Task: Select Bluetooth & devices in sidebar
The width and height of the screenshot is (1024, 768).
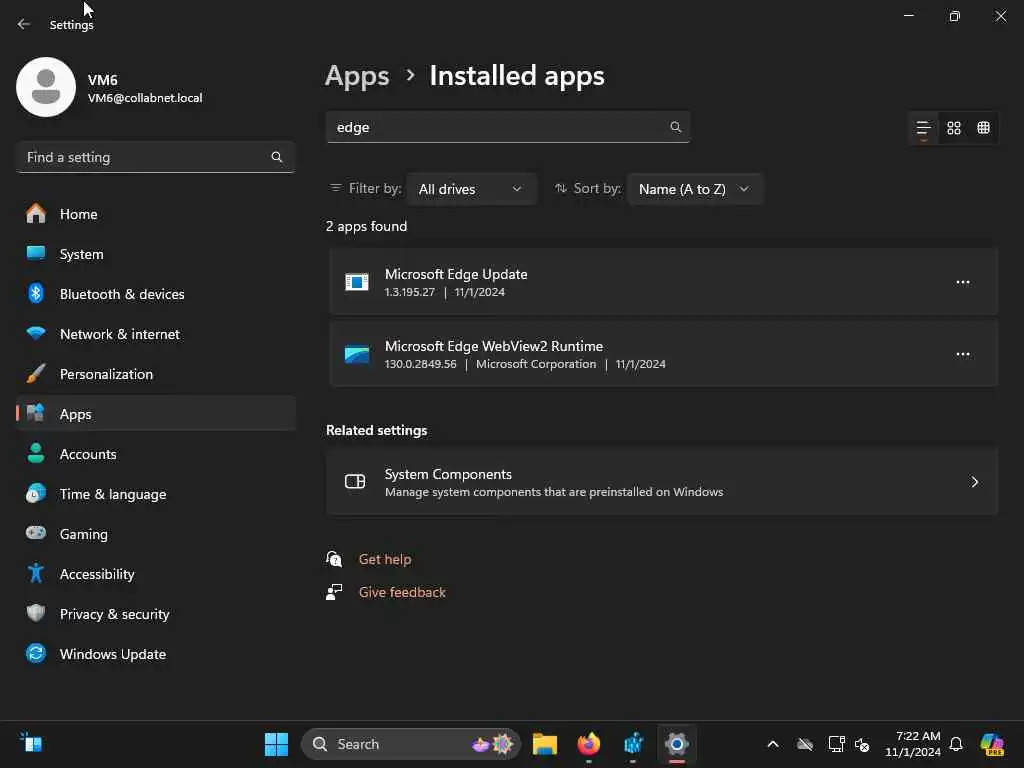Action: click(x=121, y=294)
